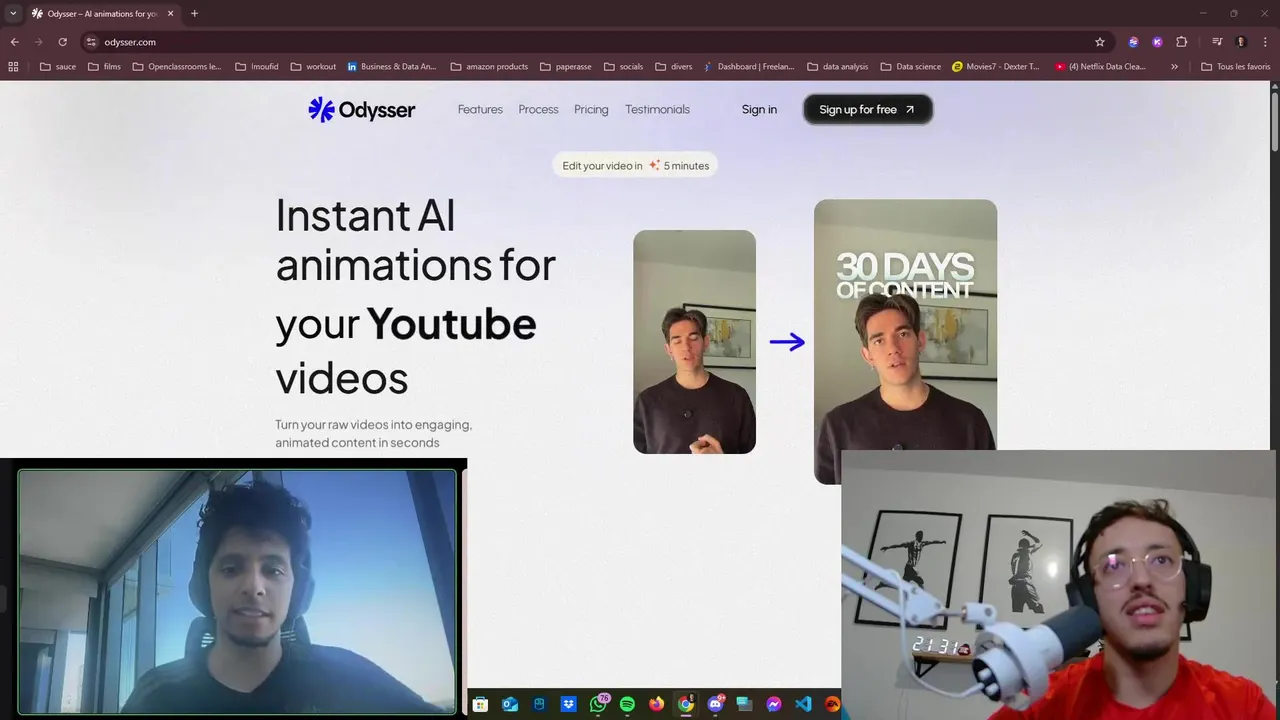The image size is (1280, 720).
Task: Open the films bookmark folder
Action: coord(105,67)
